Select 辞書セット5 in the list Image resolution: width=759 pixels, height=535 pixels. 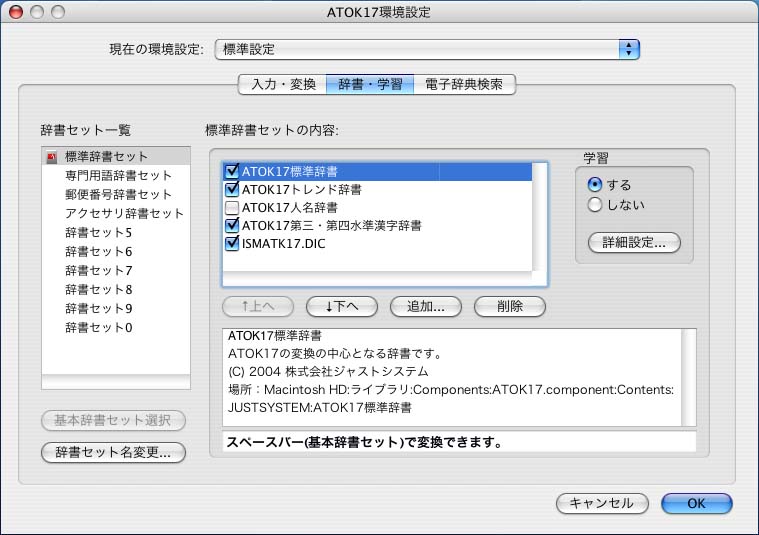coord(116,232)
